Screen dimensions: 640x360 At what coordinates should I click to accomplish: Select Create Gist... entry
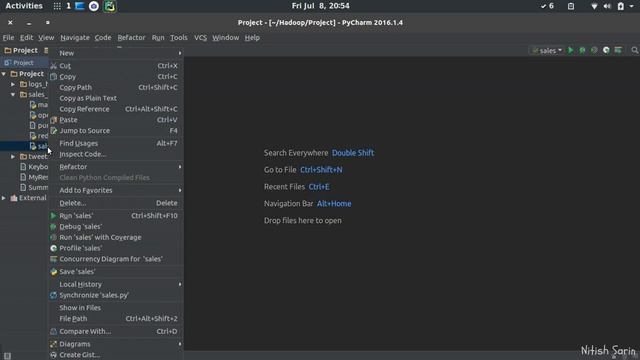116,355
